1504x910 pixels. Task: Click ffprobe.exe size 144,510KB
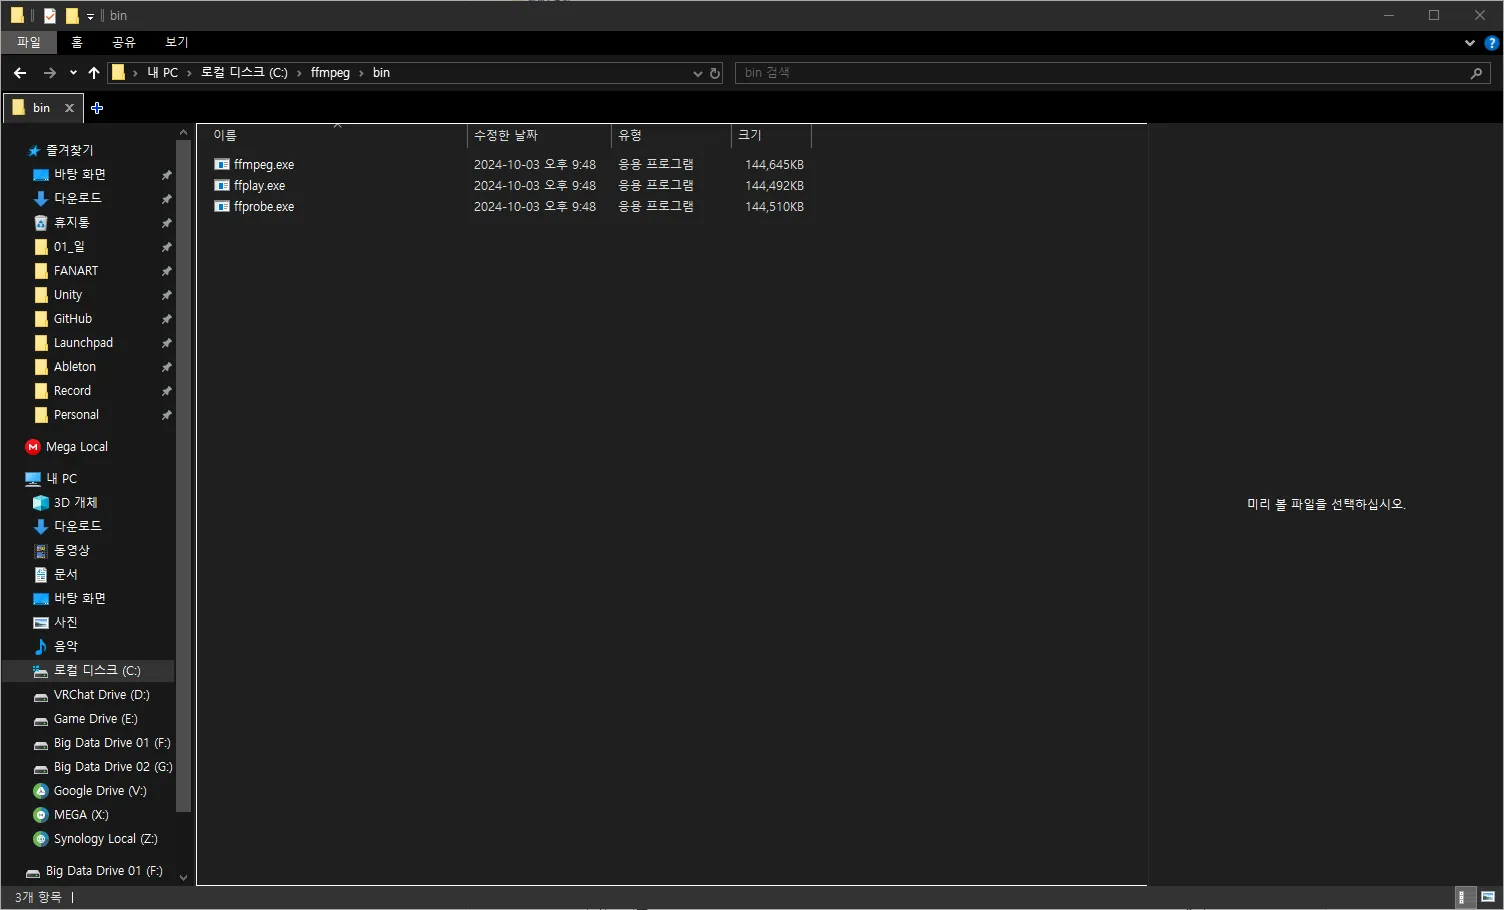pyautogui.click(x=774, y=207)
